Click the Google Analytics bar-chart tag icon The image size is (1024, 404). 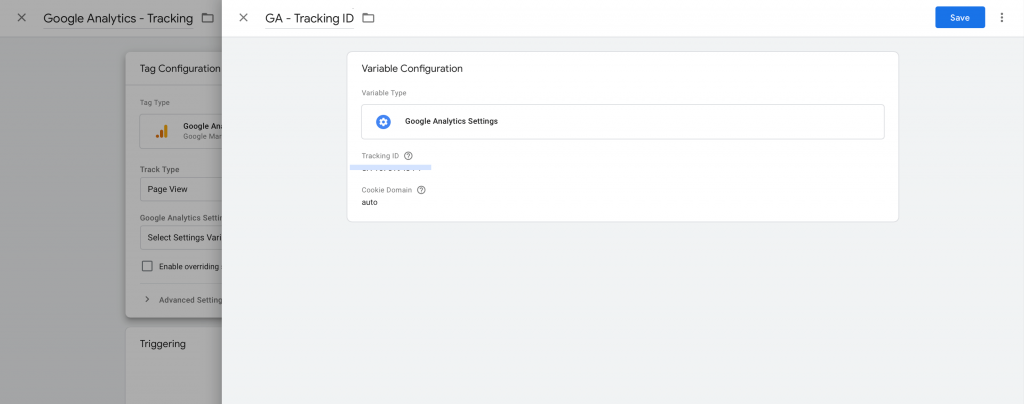click(162, 131)
